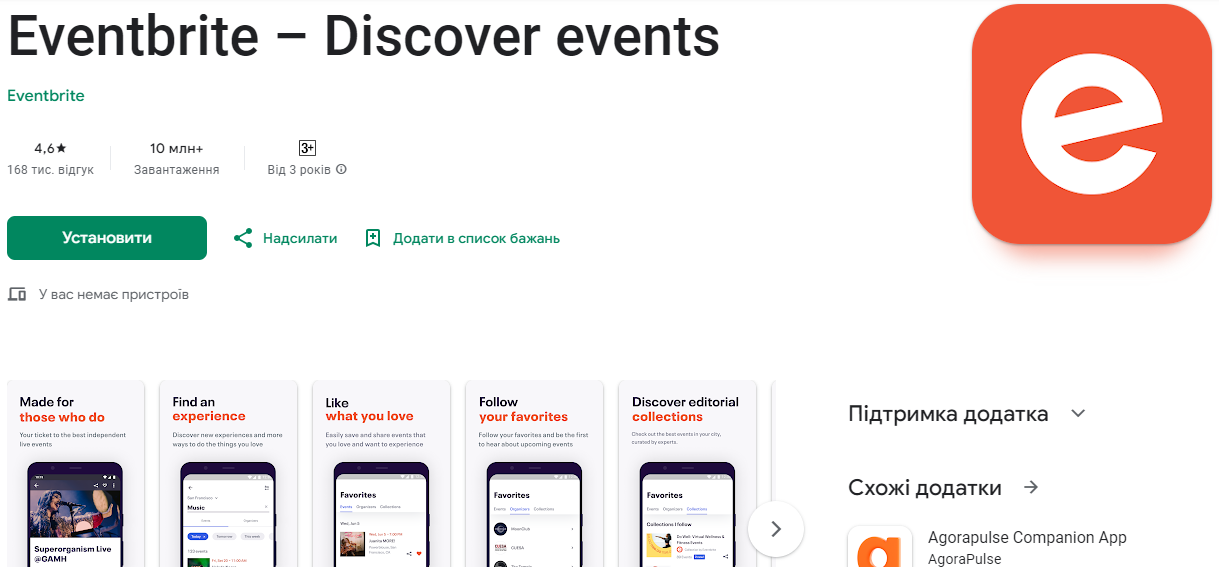Open the 'Discover editorial collections' screenshot
The image size is (1219, 567).
coord(688,473)
